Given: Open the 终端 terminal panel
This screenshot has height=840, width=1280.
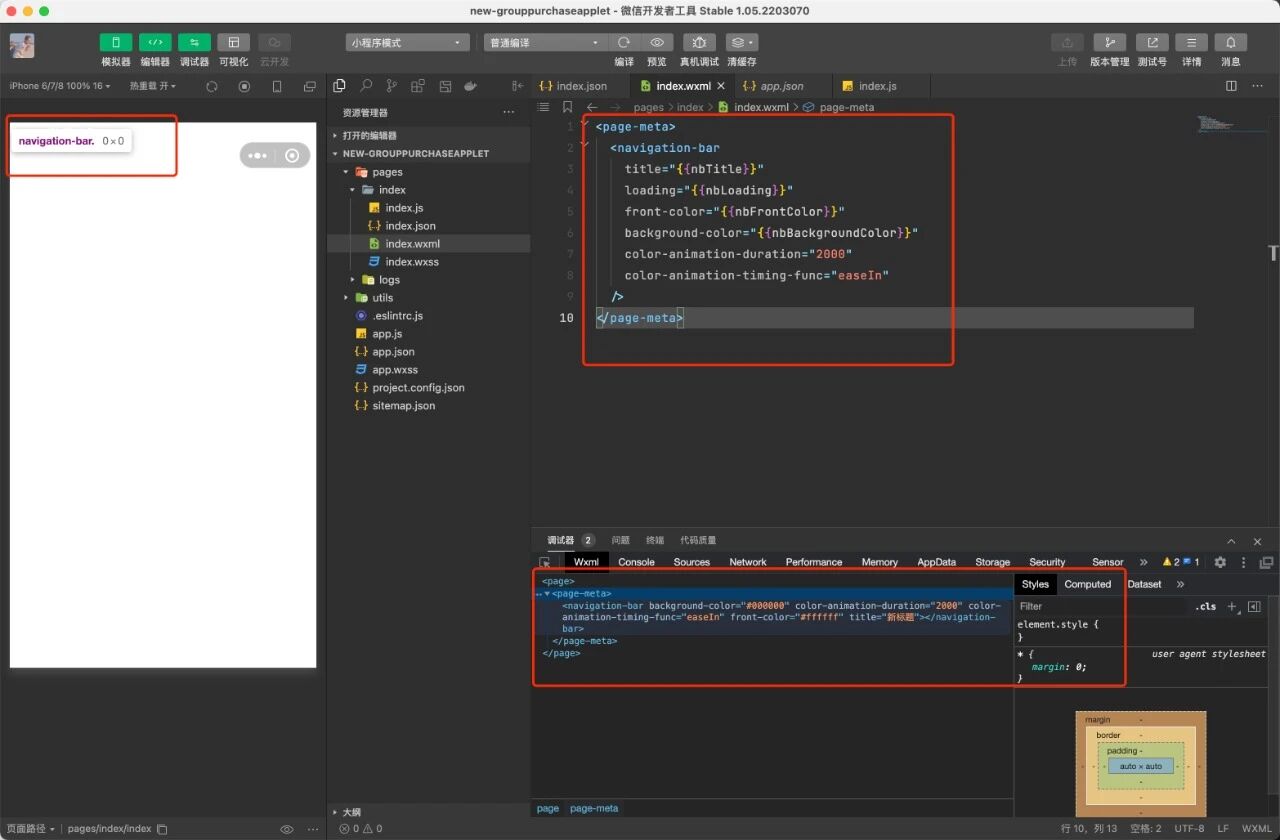Looking at the screenshot, I should point(655,540).
